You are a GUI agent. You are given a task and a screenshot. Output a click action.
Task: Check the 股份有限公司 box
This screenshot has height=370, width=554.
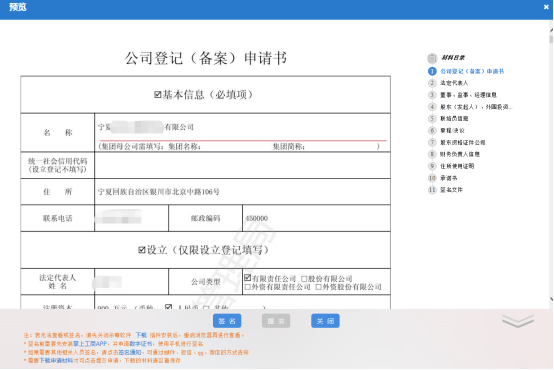[304, 279]
